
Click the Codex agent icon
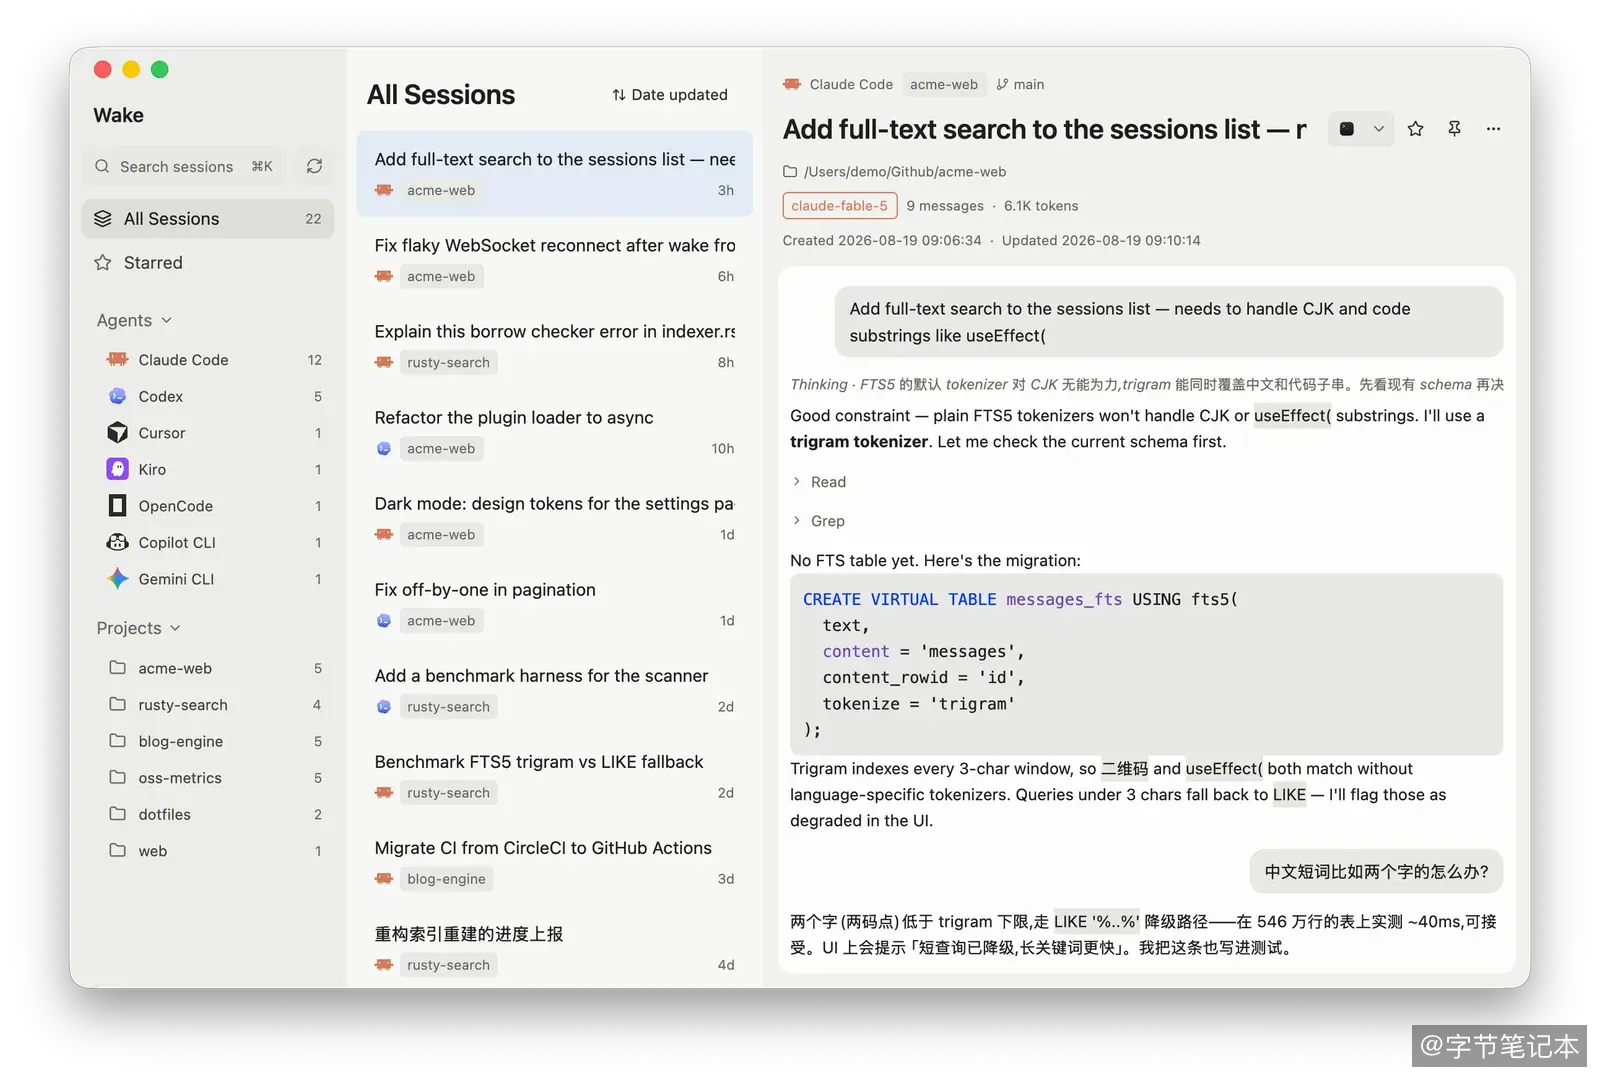[x=117, y=396]
